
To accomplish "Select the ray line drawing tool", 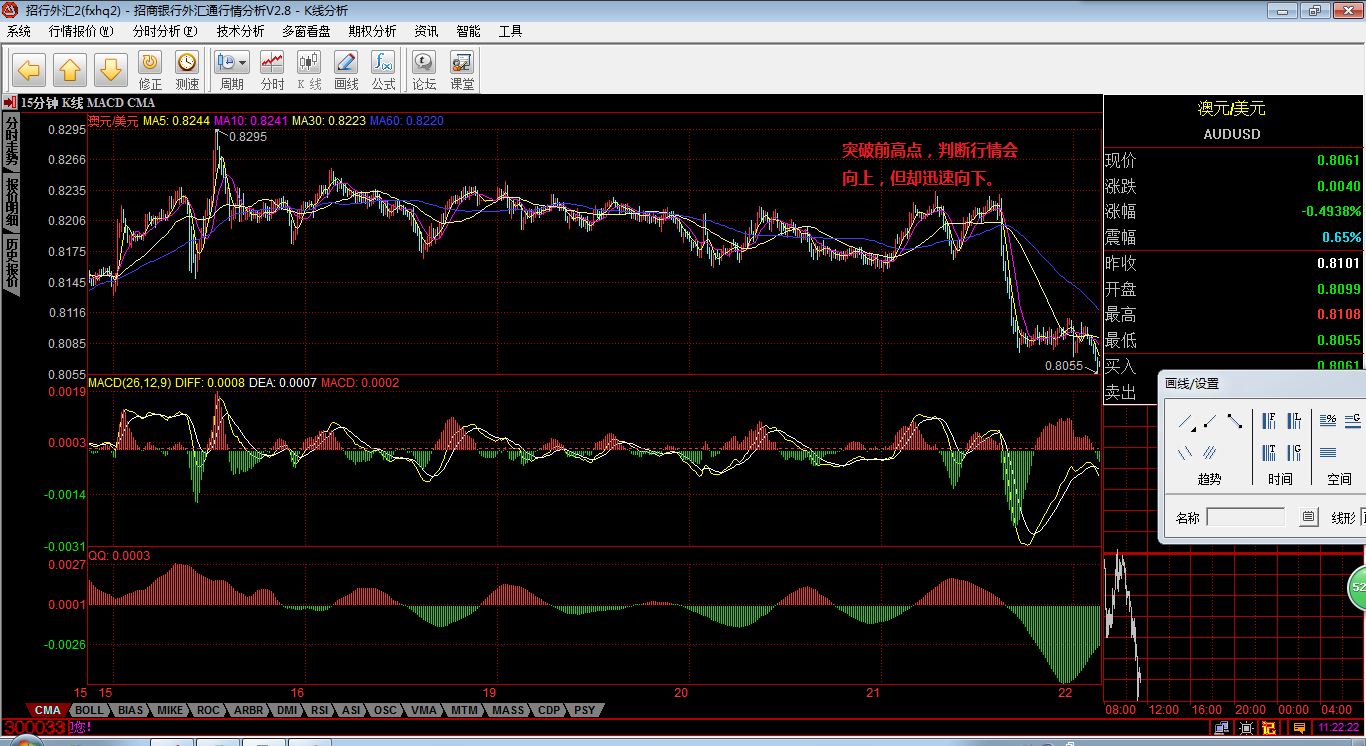I will point(1210,421).
